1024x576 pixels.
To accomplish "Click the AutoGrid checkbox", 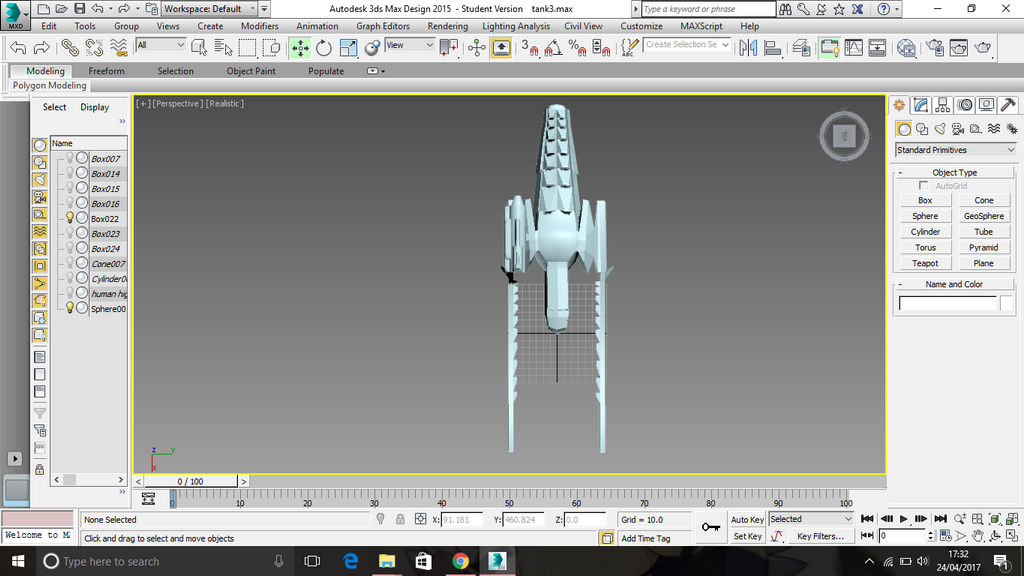I will click(x=925, y=185).
